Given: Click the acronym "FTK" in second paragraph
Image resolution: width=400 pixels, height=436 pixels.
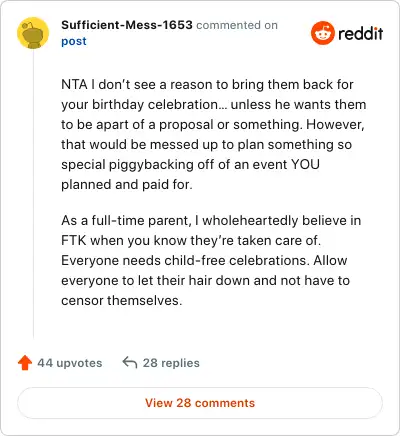Looking at the screenshot, I should pyautogui.click(x=74, y=240).
